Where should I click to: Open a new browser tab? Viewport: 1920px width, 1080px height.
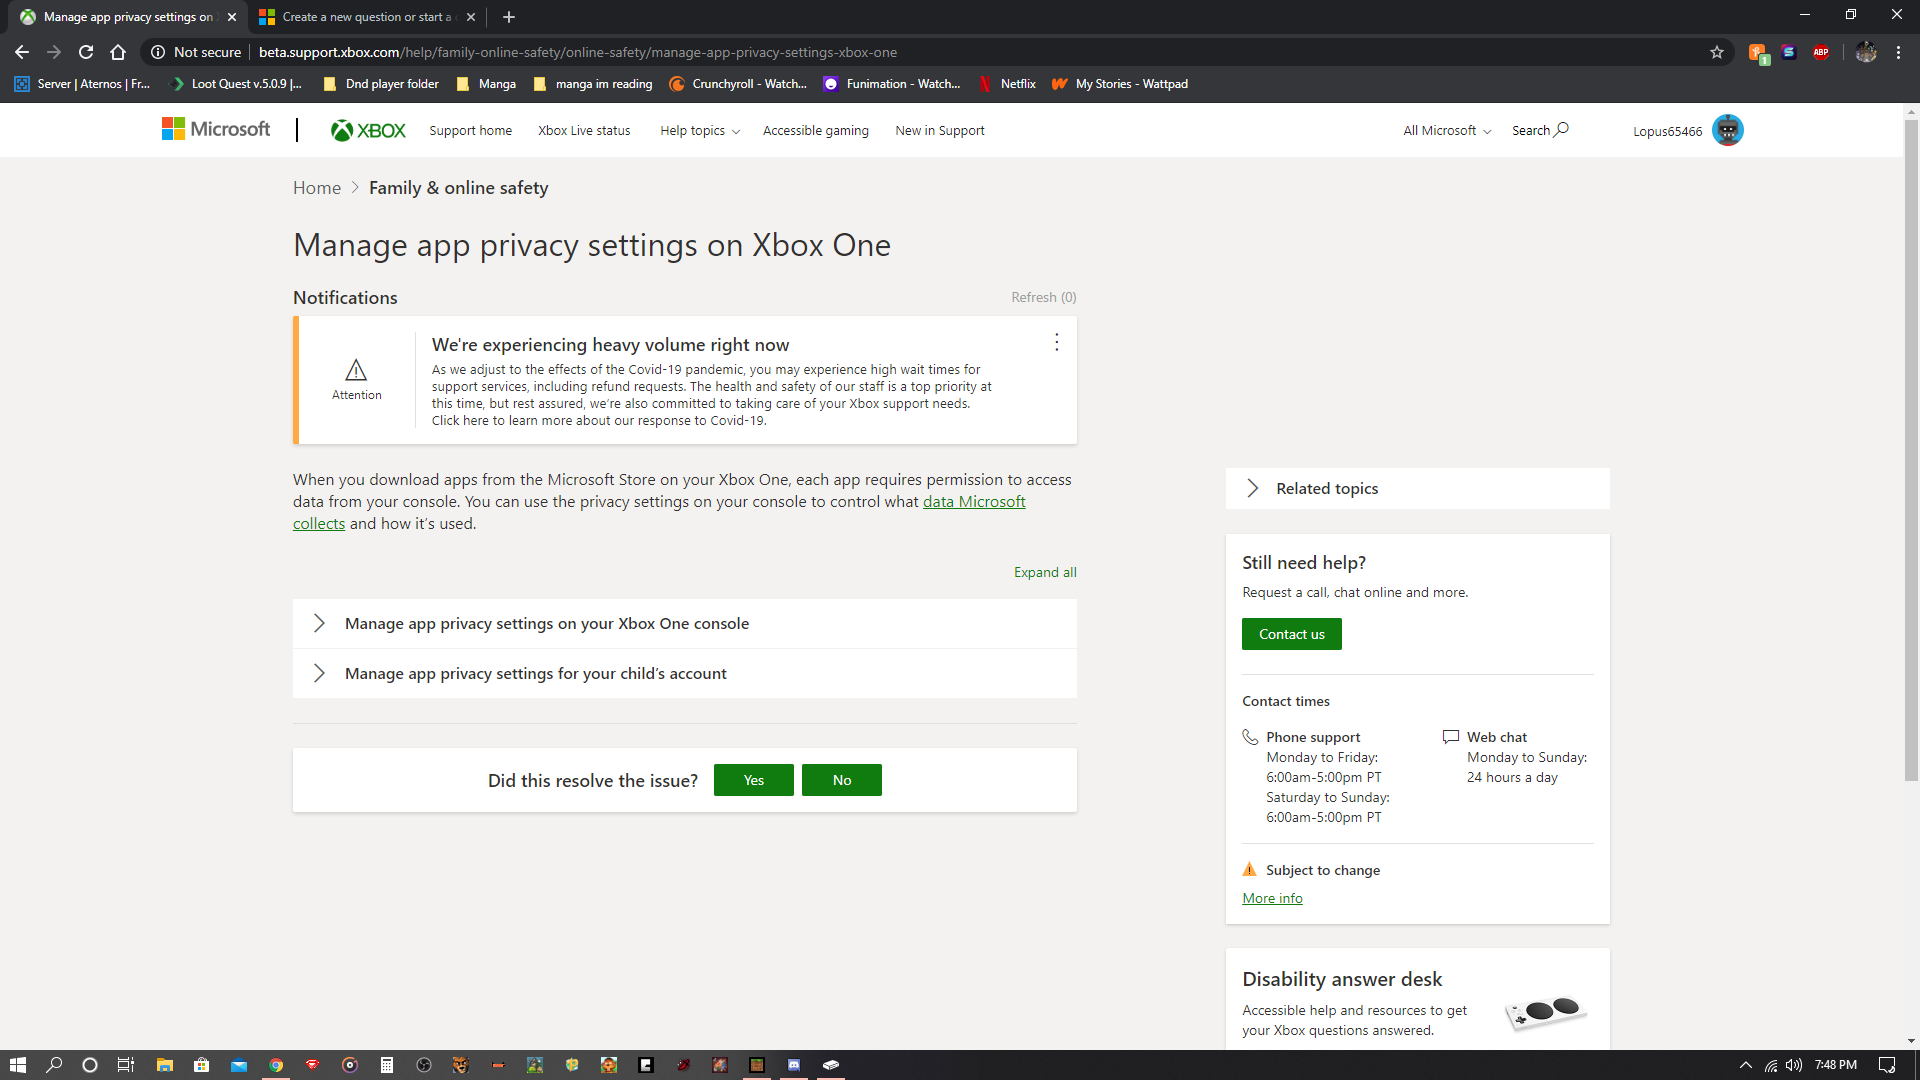(509, 17)
